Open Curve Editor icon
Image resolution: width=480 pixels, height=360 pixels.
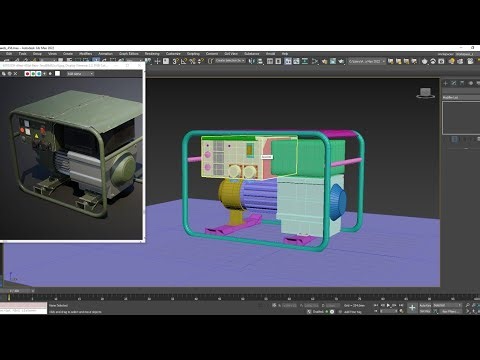pyautogui.click(x=296, y=61)
